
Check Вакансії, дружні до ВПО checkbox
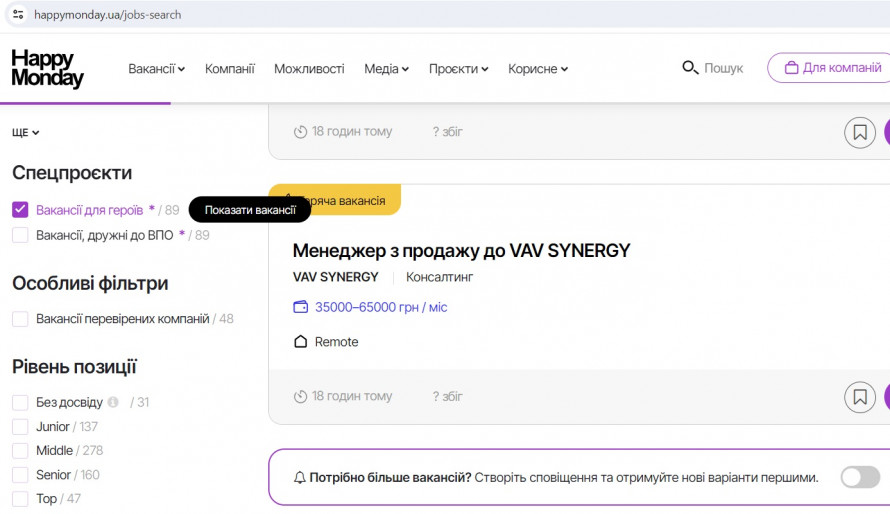tap(20, 235)
